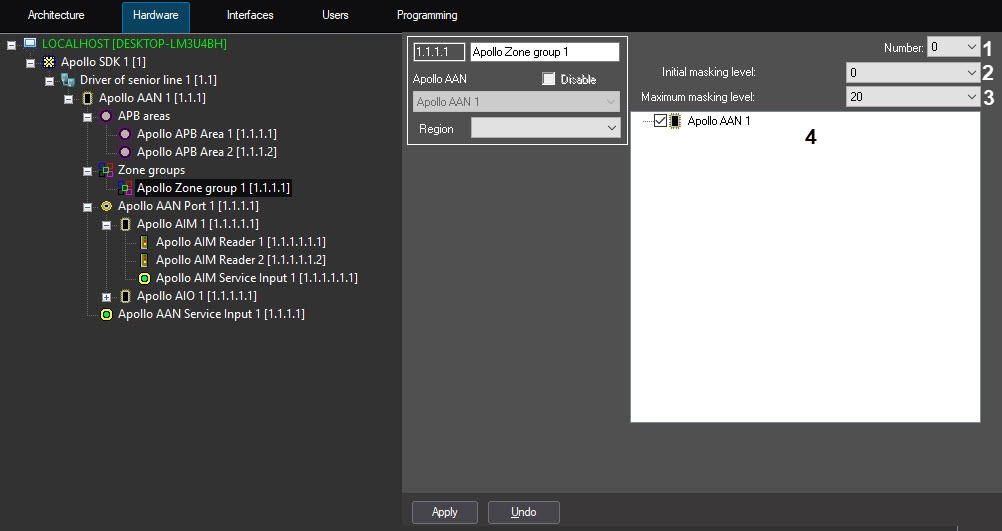Click the Driver of senior line 1 icon

point(68,80)
